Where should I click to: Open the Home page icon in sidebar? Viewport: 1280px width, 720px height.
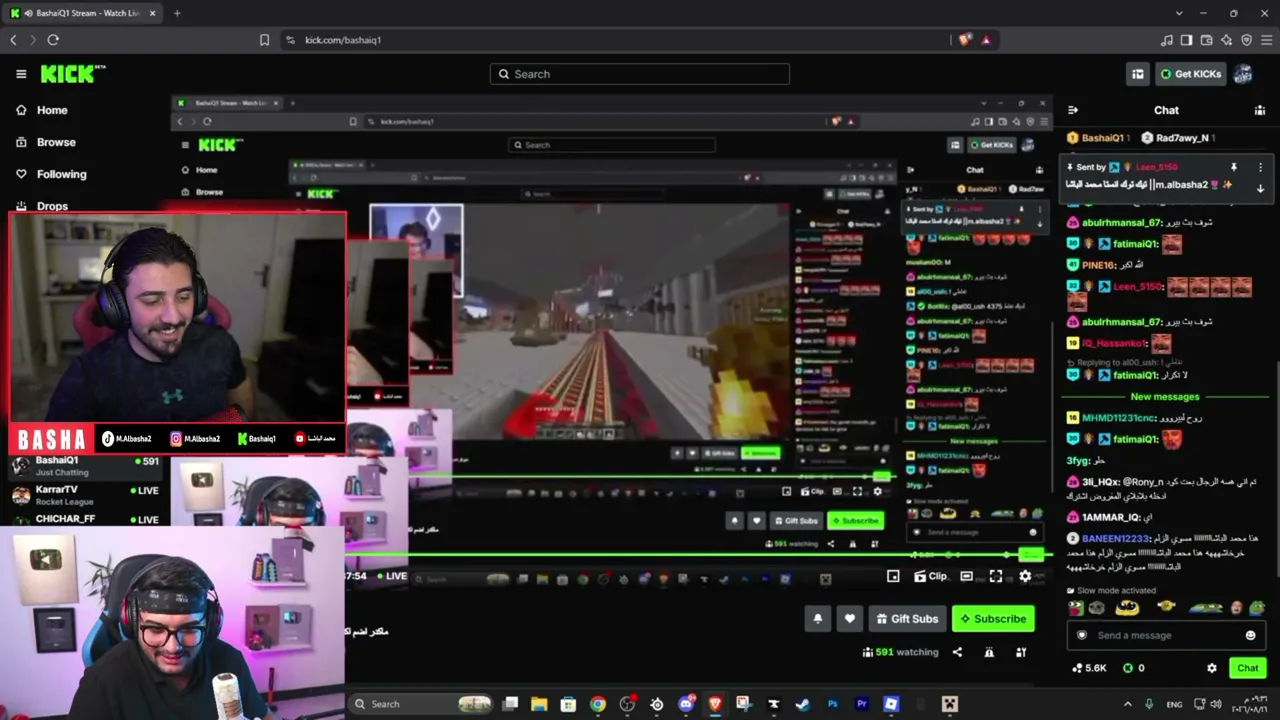click(x=21, y=110)
